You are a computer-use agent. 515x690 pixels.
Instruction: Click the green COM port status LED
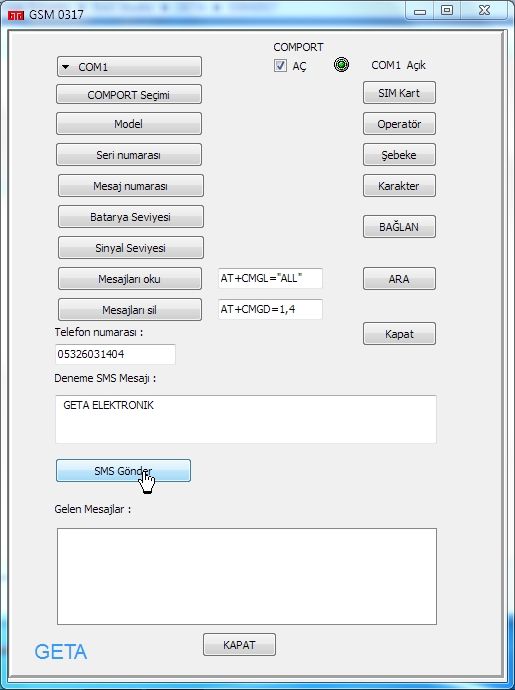click(341, 65)
